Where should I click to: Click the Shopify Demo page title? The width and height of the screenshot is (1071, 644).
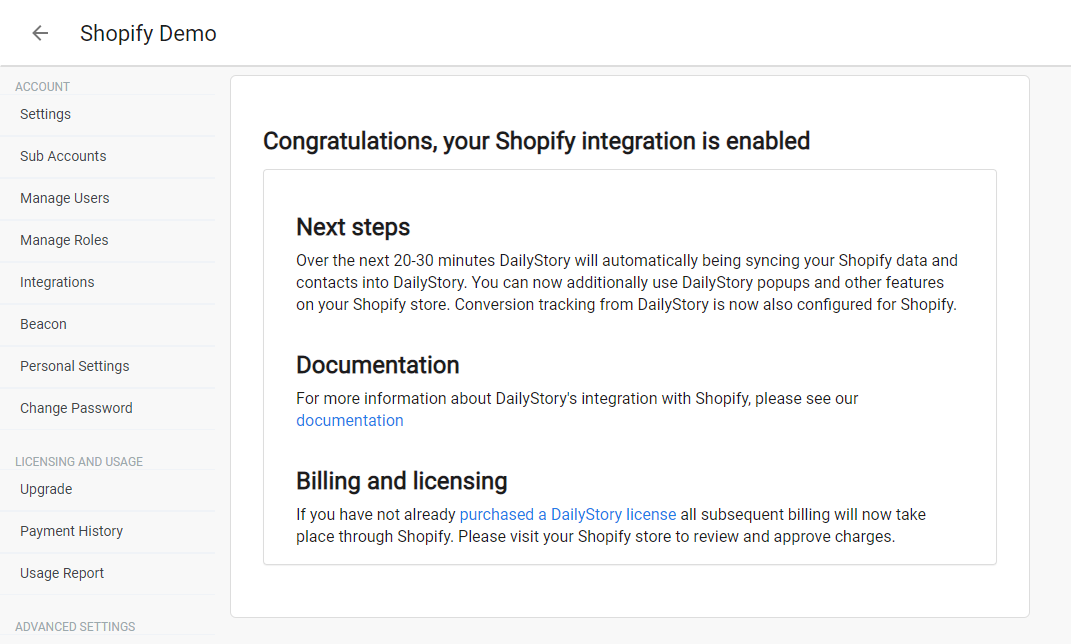[148, 33]
